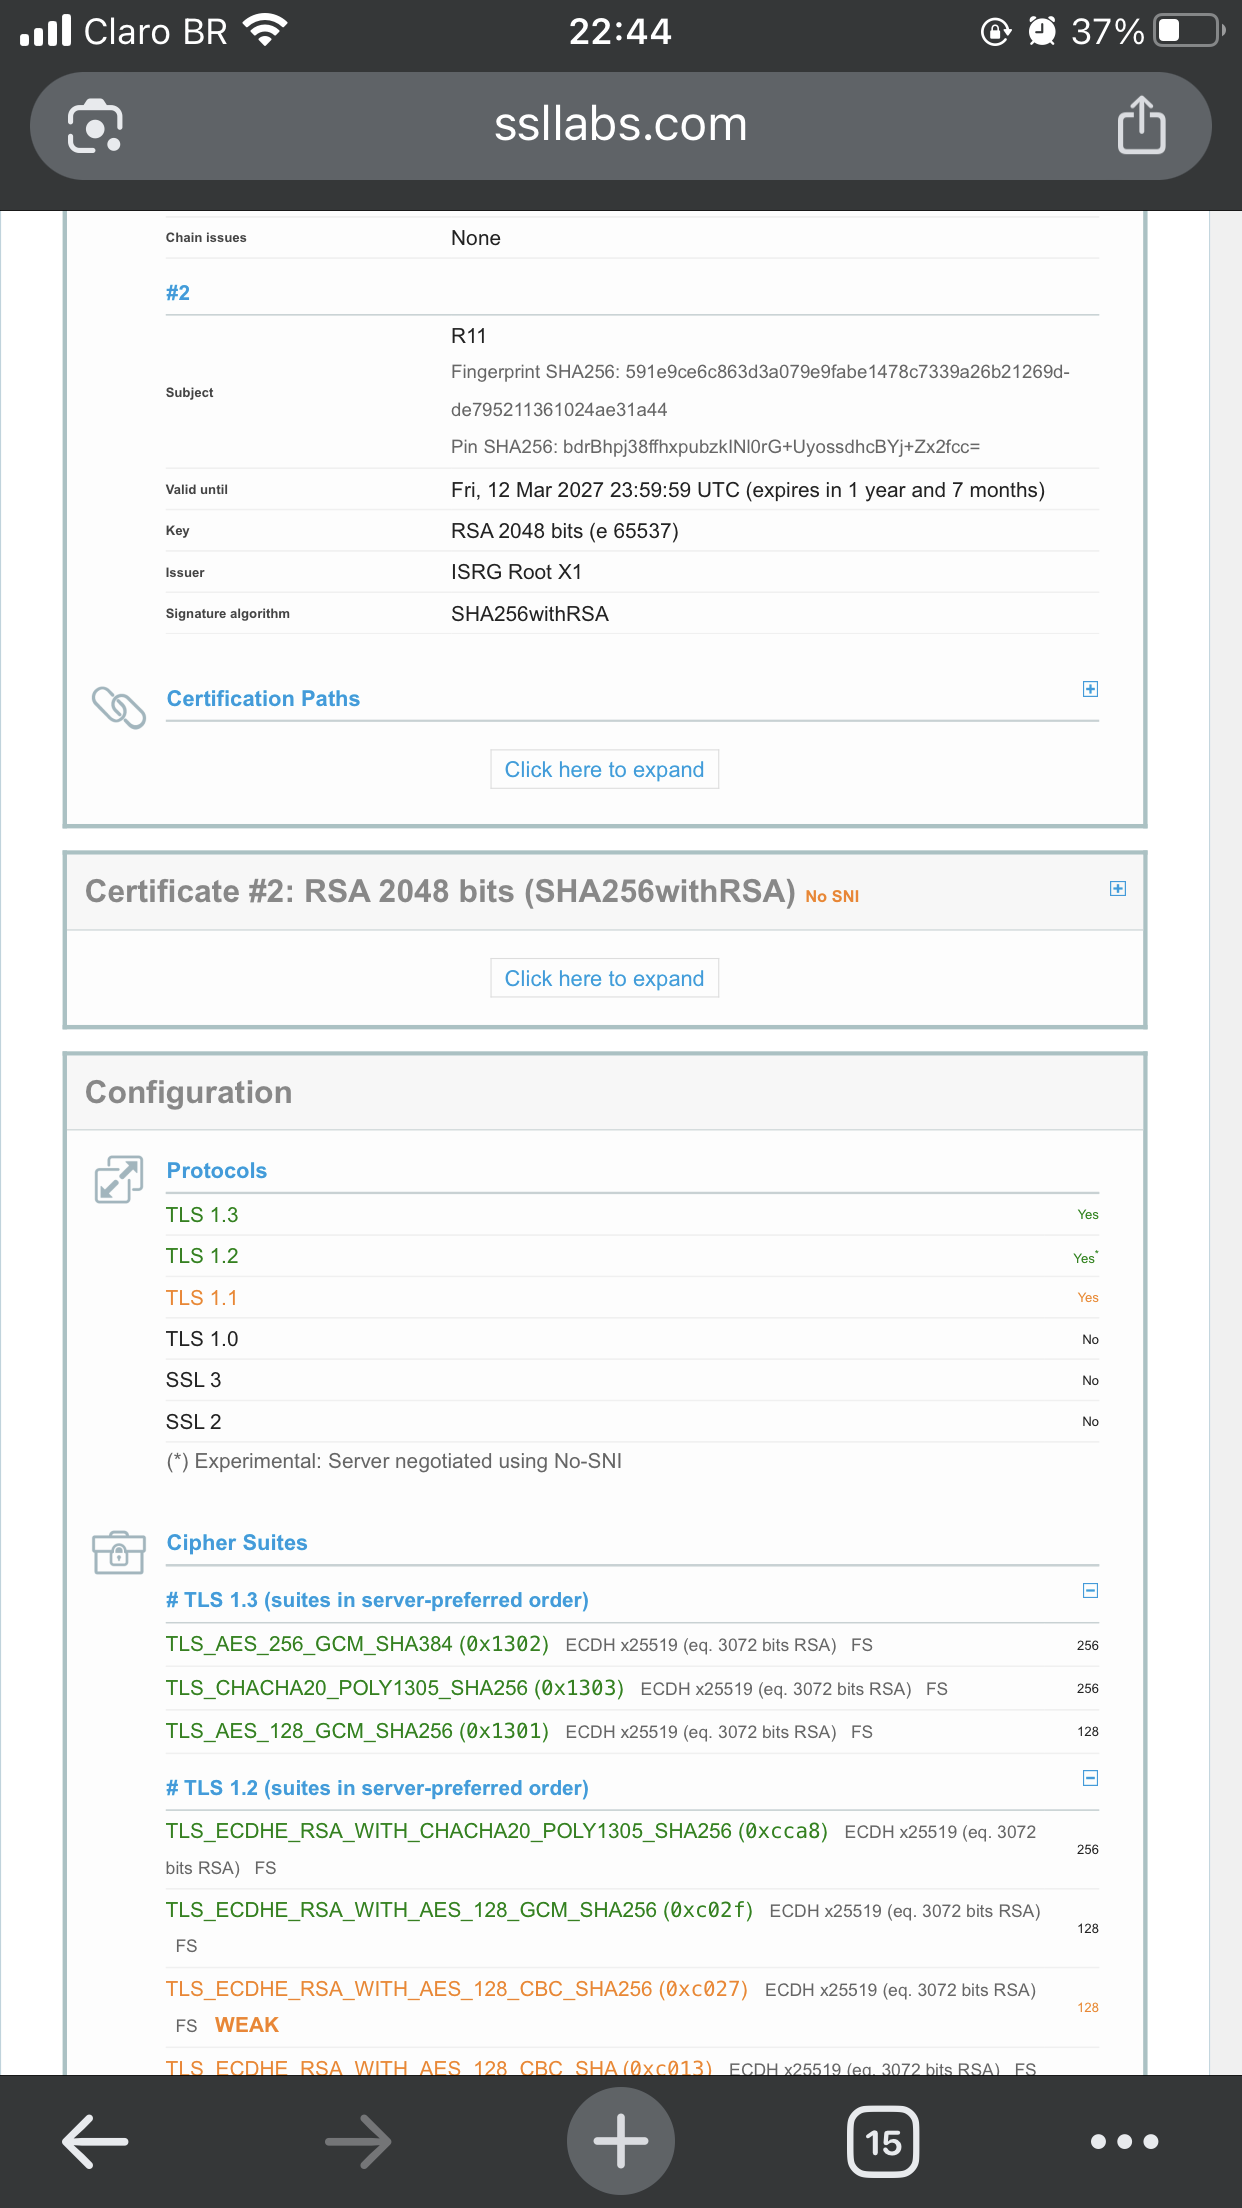1242x2208 pixels.
Task: Tap the forward arrow in bottom bar
Action: (x=358, y=2141)
